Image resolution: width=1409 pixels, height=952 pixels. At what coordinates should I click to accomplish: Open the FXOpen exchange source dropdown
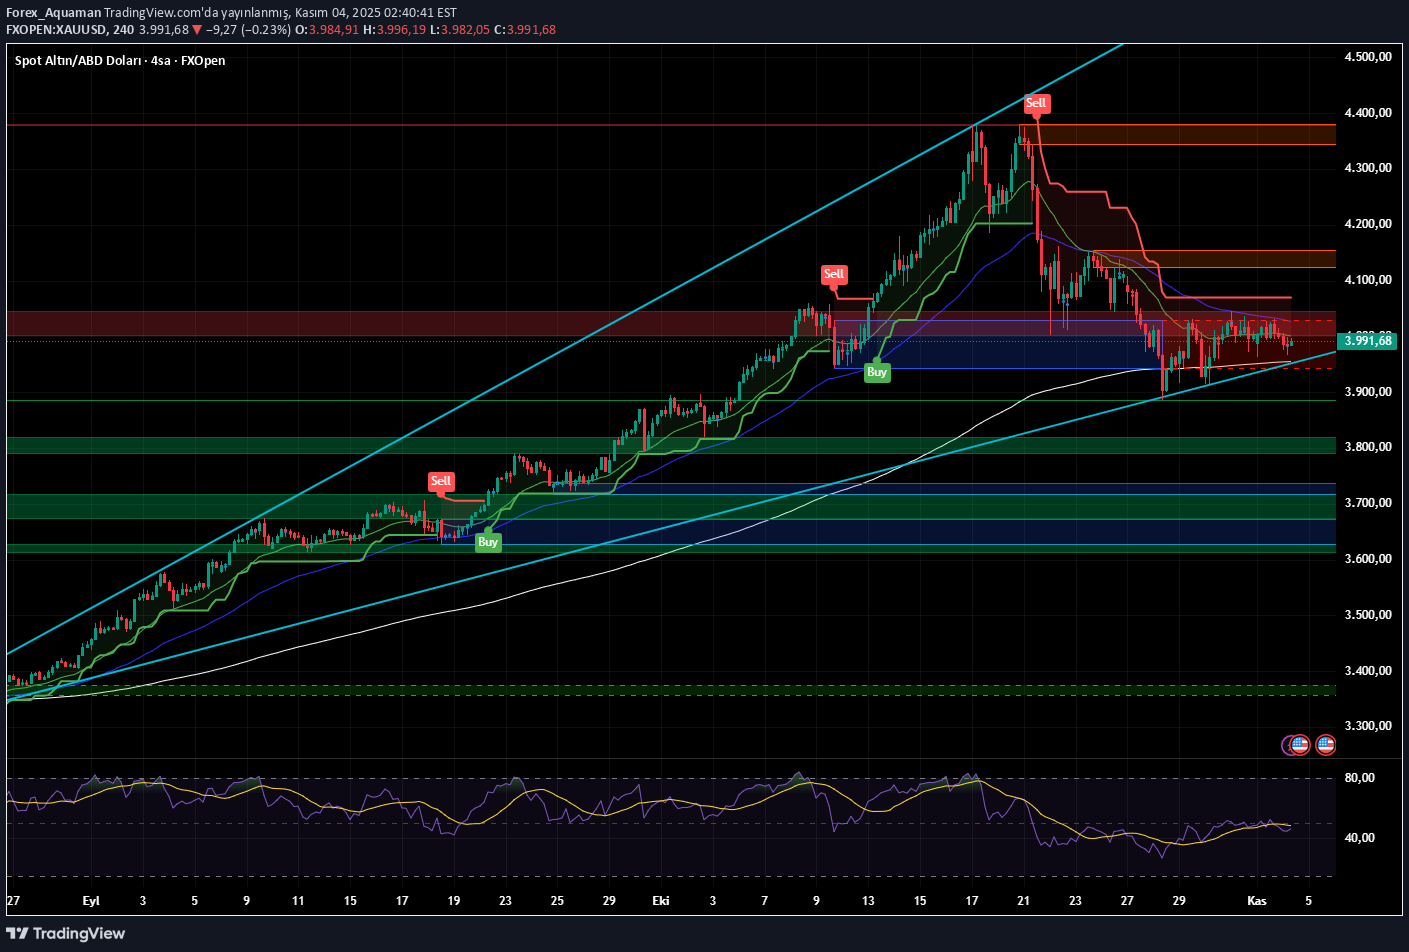pos(205,61)
